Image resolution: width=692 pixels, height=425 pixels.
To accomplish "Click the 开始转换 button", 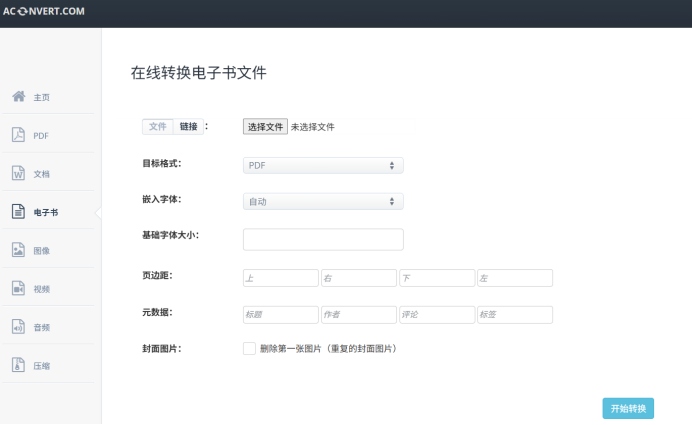I will [628, 408].
